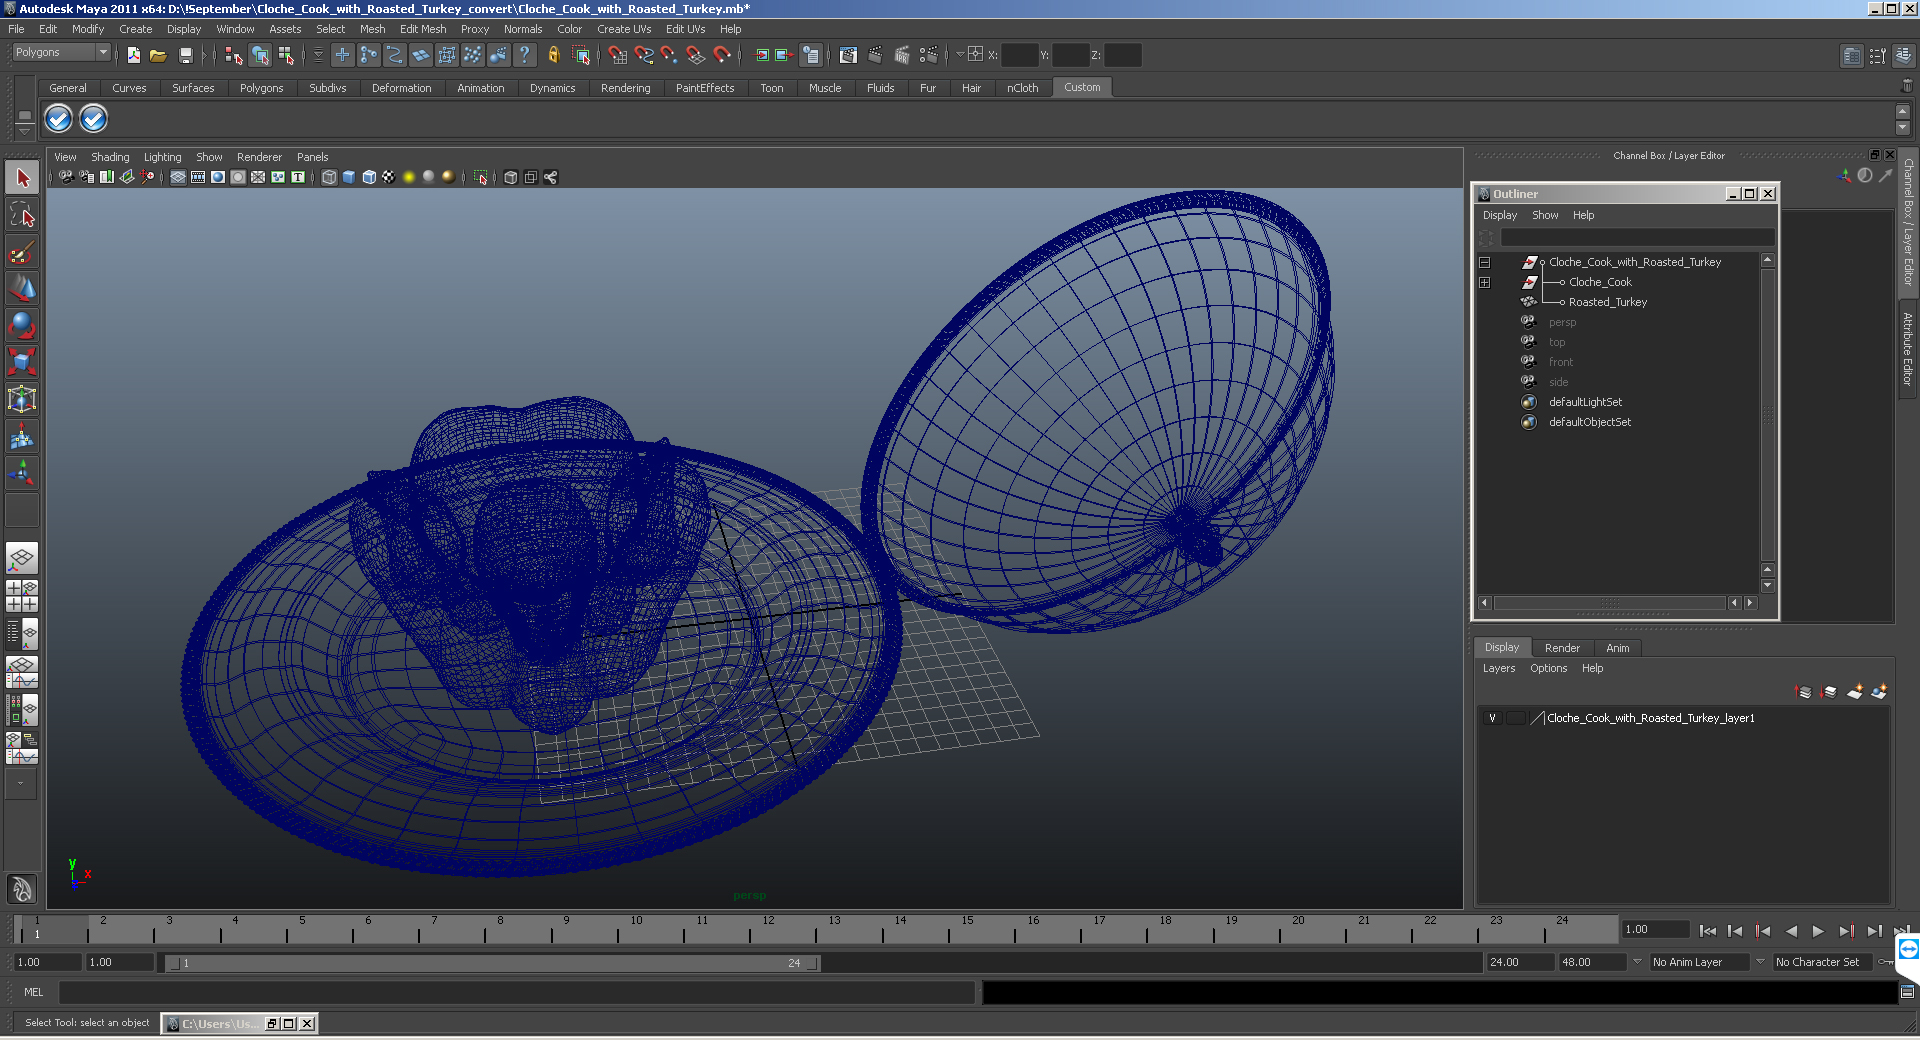Create new empty layer icon
Screen dimensions: 1920x1040
(x=1855, y=691)
